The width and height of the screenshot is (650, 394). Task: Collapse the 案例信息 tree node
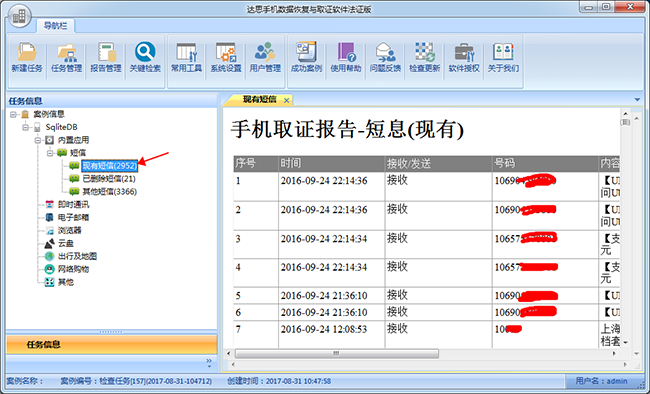pyautogui.click(x=13, y=114)
